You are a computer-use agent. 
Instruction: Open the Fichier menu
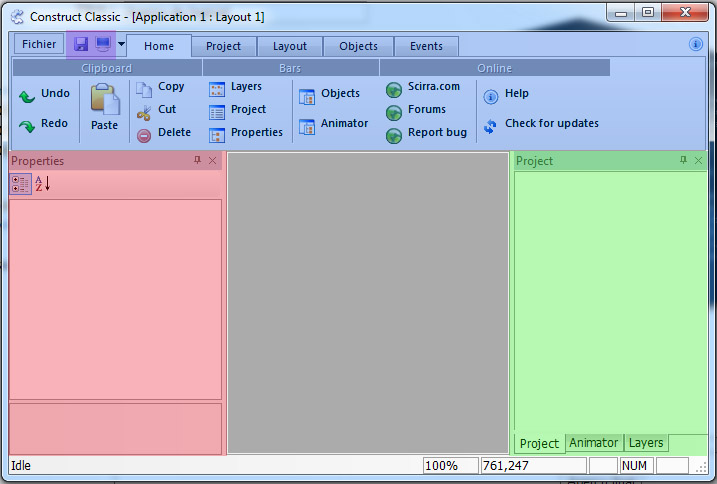(x=39, y=44)
